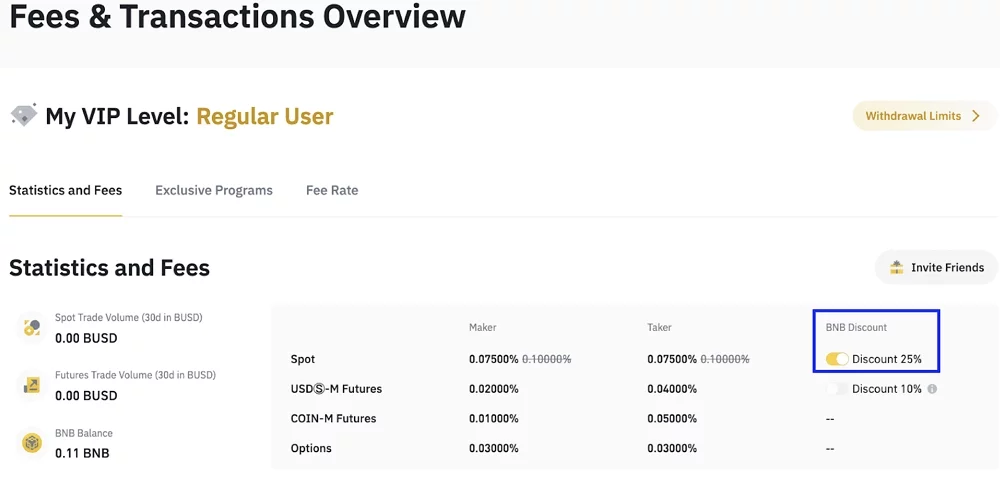Click the USDⓈ-M Futures taker fee 0.04000%
The width and height of the screenshot is (1000, 477).
click(672, 389)
